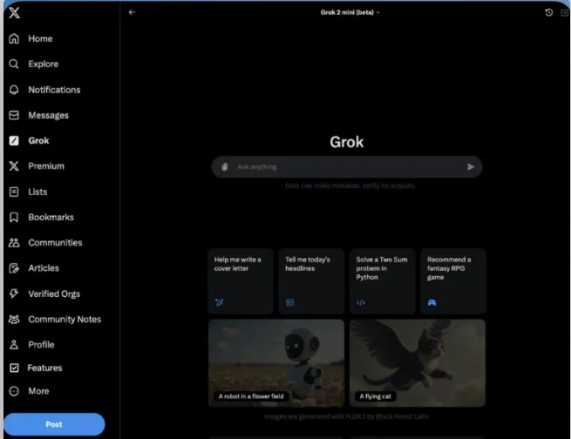Open the Grok 2 mini (beta) model dropdown
571x439 pixels.
(350, 12)
